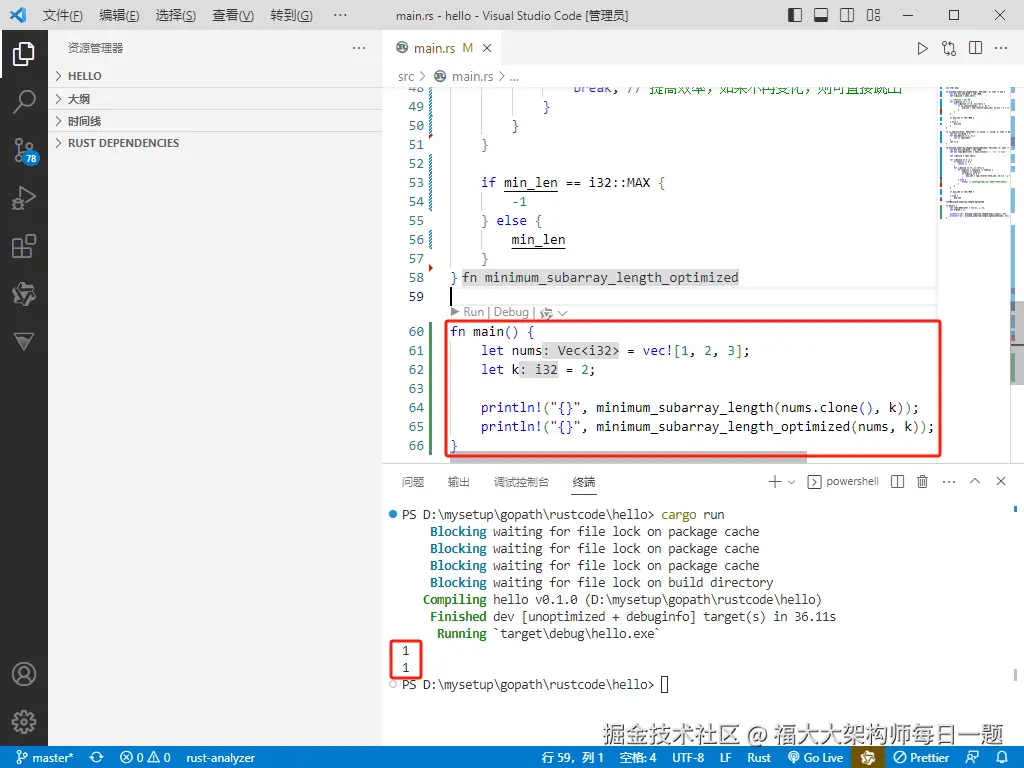Click Prettier status bar item
Image resolution: width=1024 pixels, height=768 pixels.
tap(921, 758)
